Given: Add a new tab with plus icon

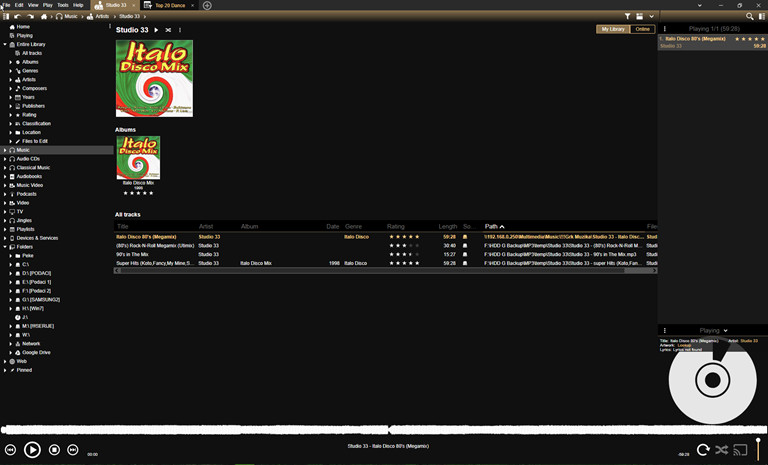Looking at the screenshot, I should (207, 5).
